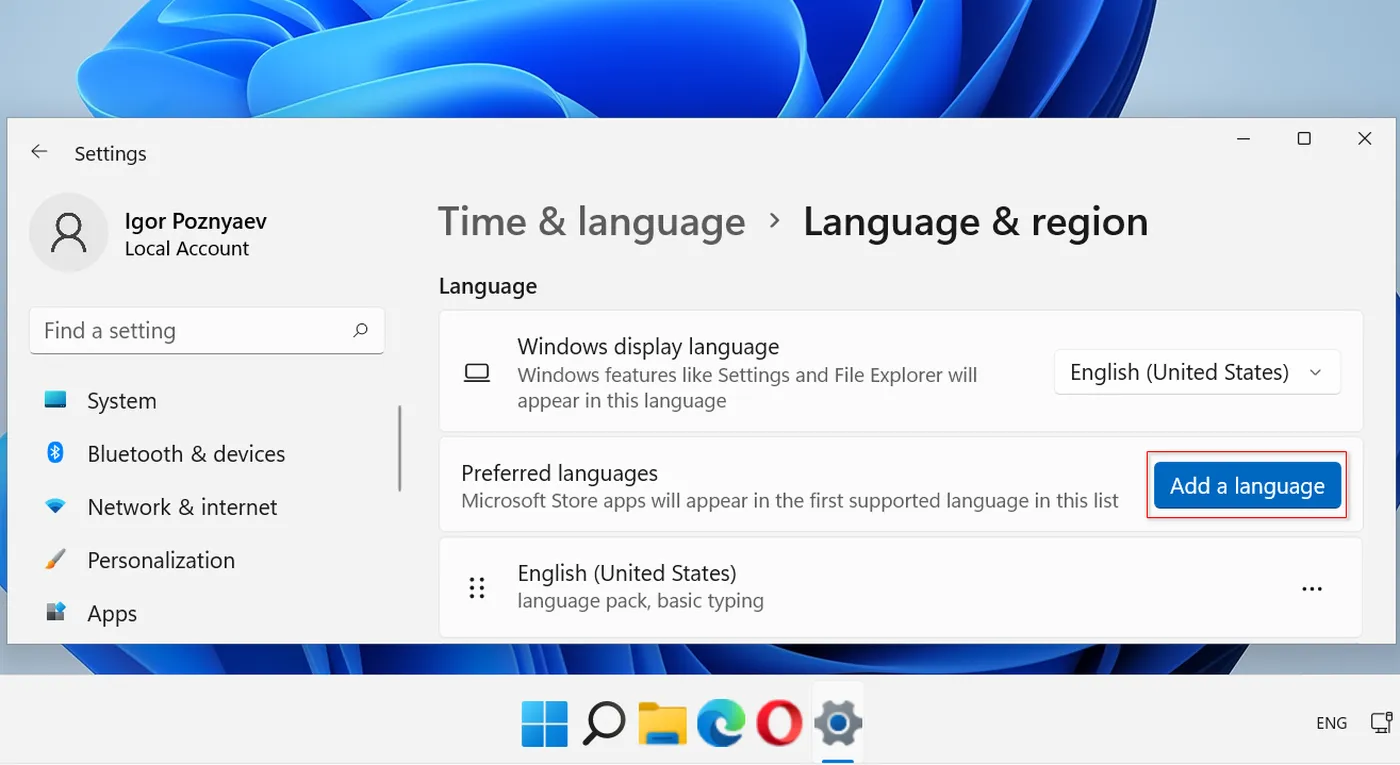Click the language pack, basic typing text
This screenshot has width=1400, height=765.
click(640, 601)
